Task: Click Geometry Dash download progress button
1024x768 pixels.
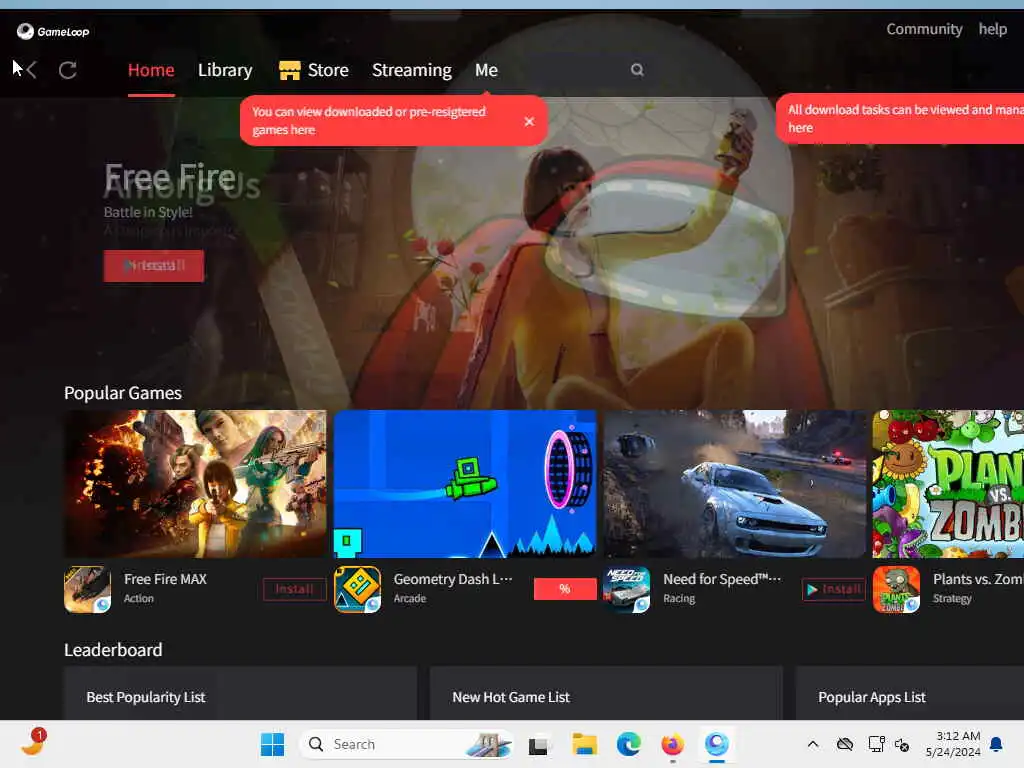Action: tap(565, 589)
